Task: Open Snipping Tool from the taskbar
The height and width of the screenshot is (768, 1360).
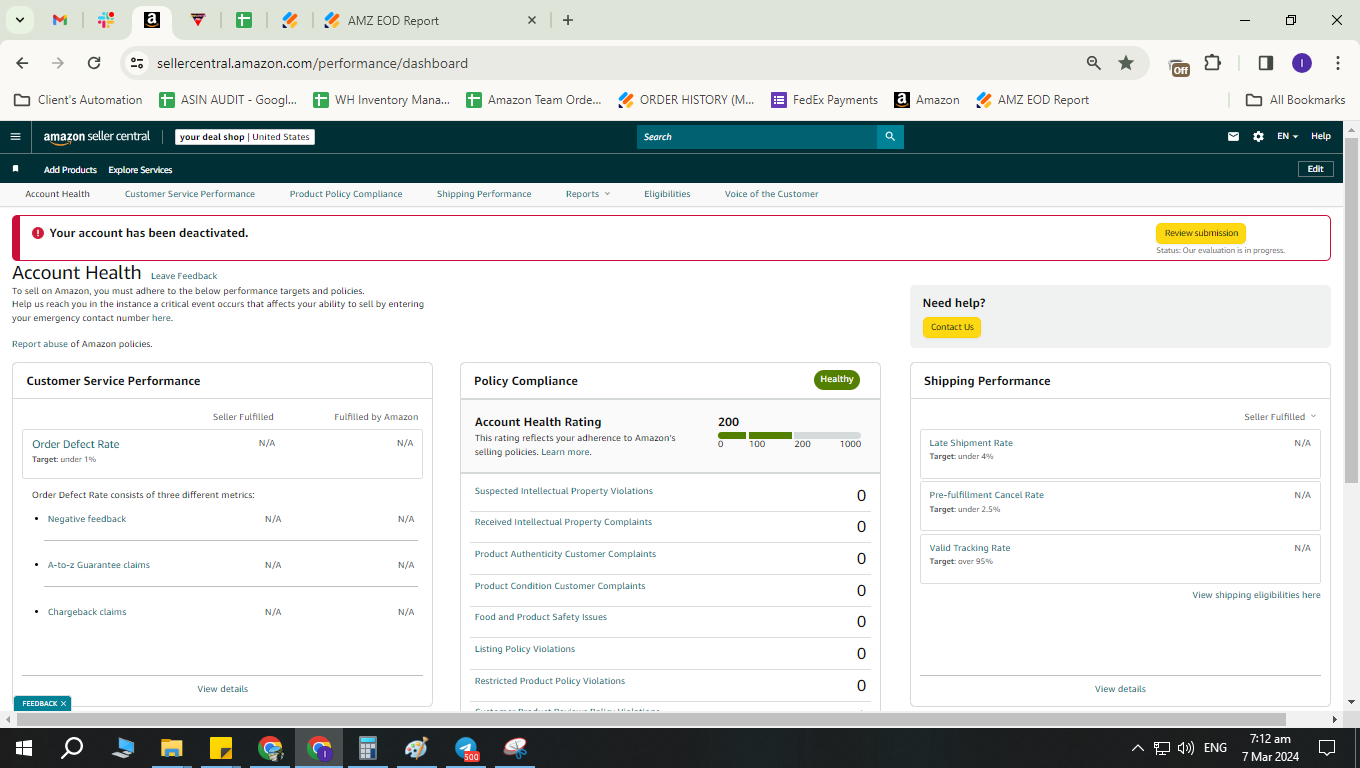Action: point(515,748)
